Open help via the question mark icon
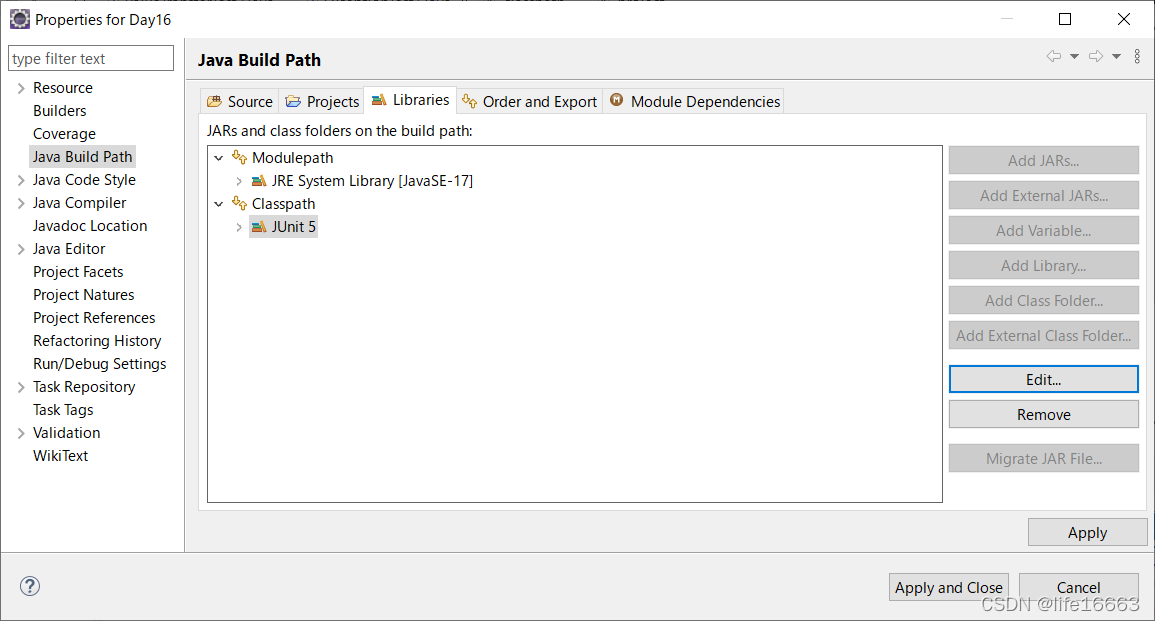The height and width of the screenshot is (621, 1155). [29, 586]
